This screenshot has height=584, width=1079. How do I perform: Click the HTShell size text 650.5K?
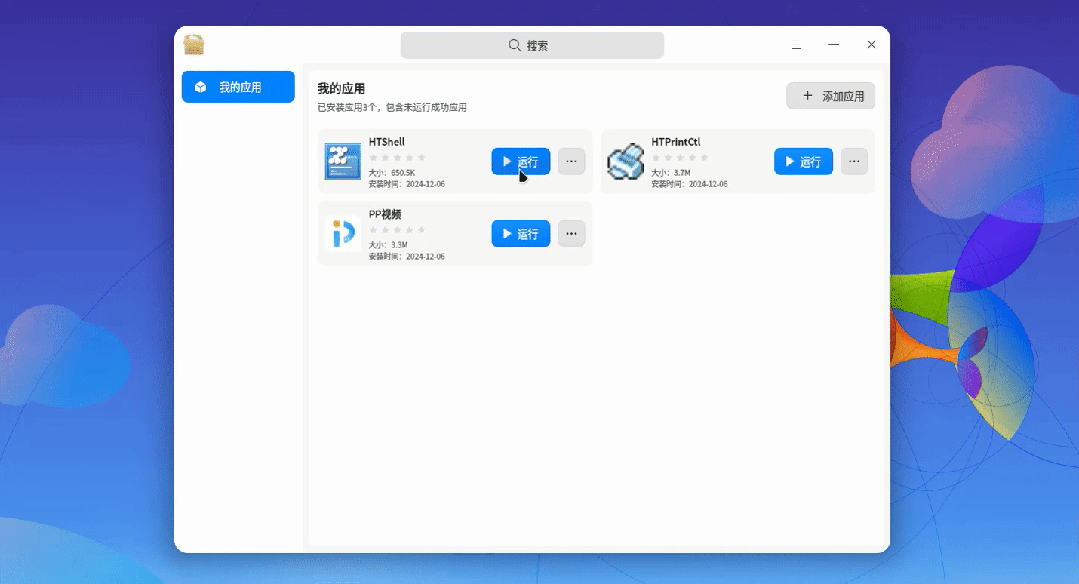tap(392, 173)
